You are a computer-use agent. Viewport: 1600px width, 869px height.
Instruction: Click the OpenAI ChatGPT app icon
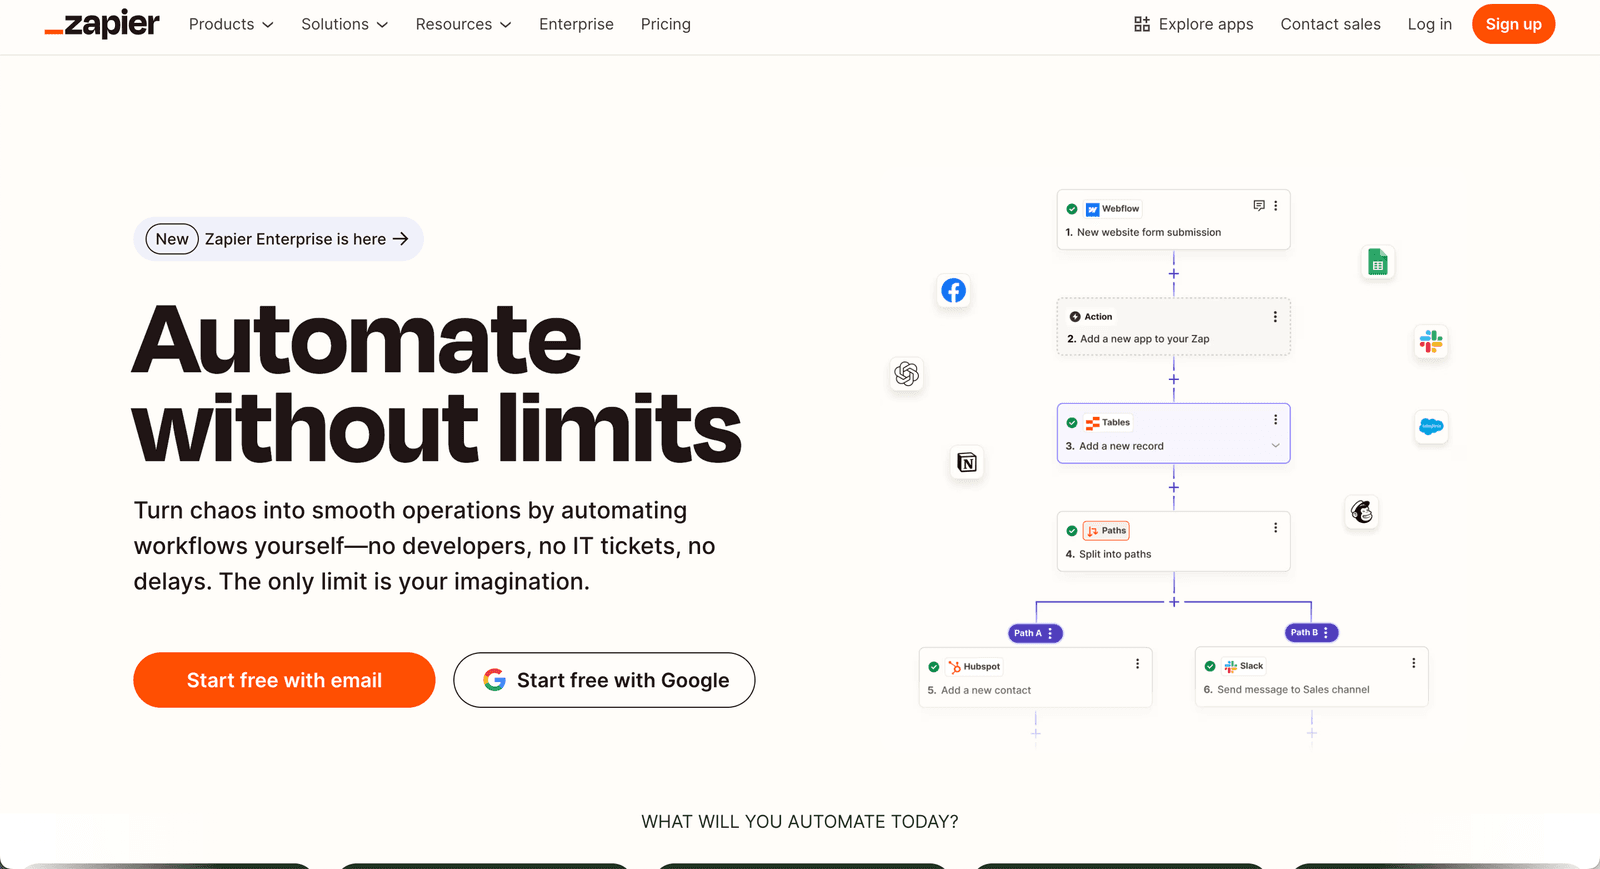(906, 374)
